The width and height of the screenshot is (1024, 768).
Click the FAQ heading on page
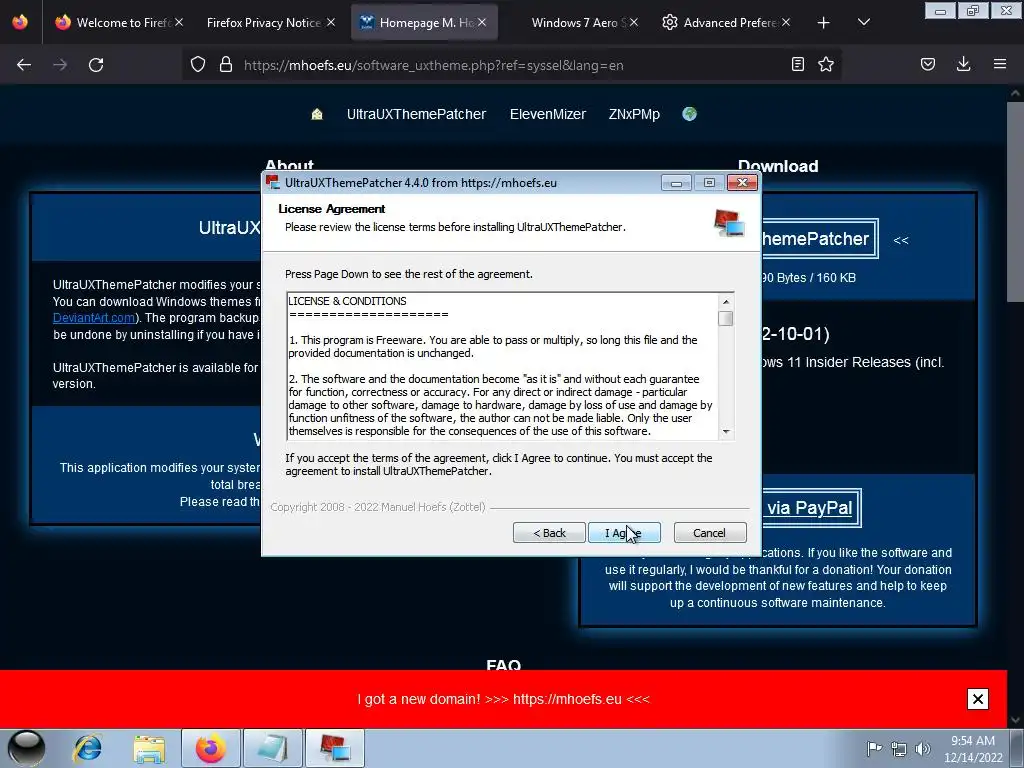[504, 664]
